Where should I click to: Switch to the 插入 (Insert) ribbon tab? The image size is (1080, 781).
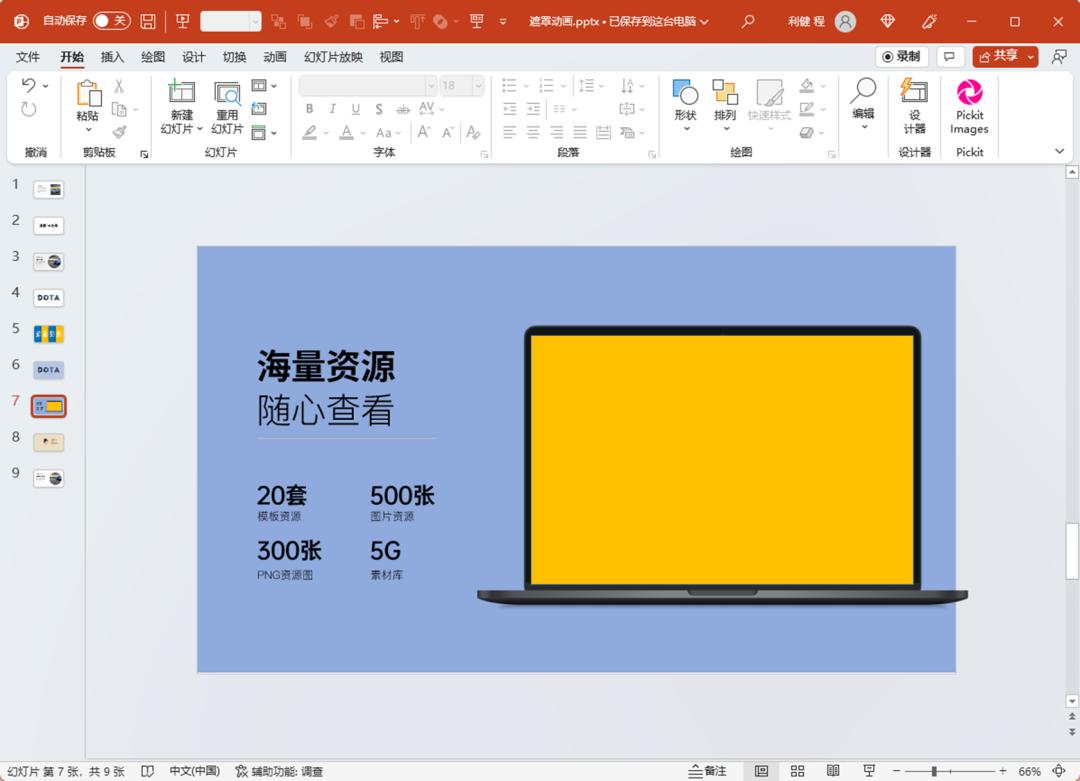click(x=112, y=57)
